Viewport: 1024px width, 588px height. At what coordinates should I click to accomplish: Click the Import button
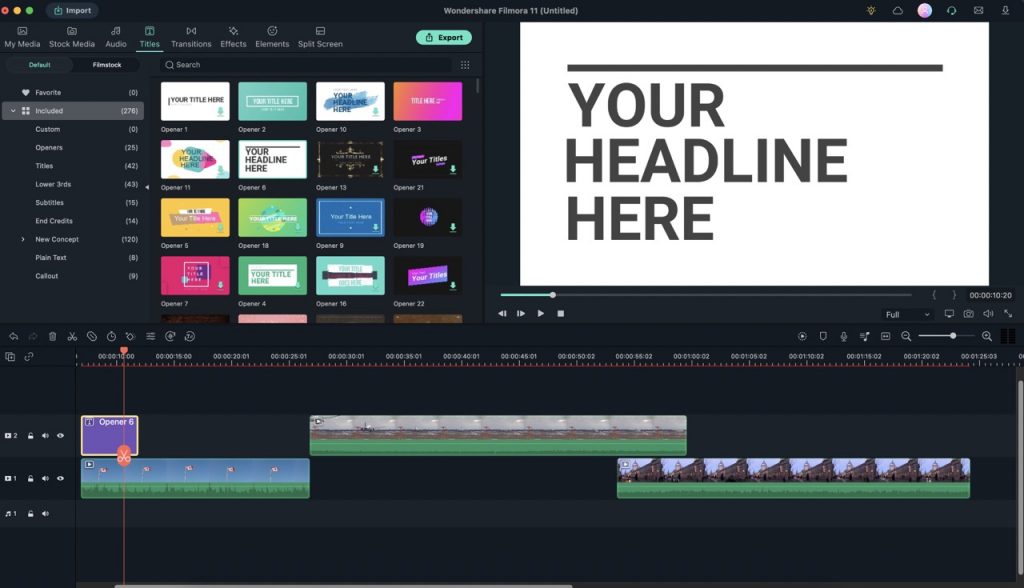(72, 10)
